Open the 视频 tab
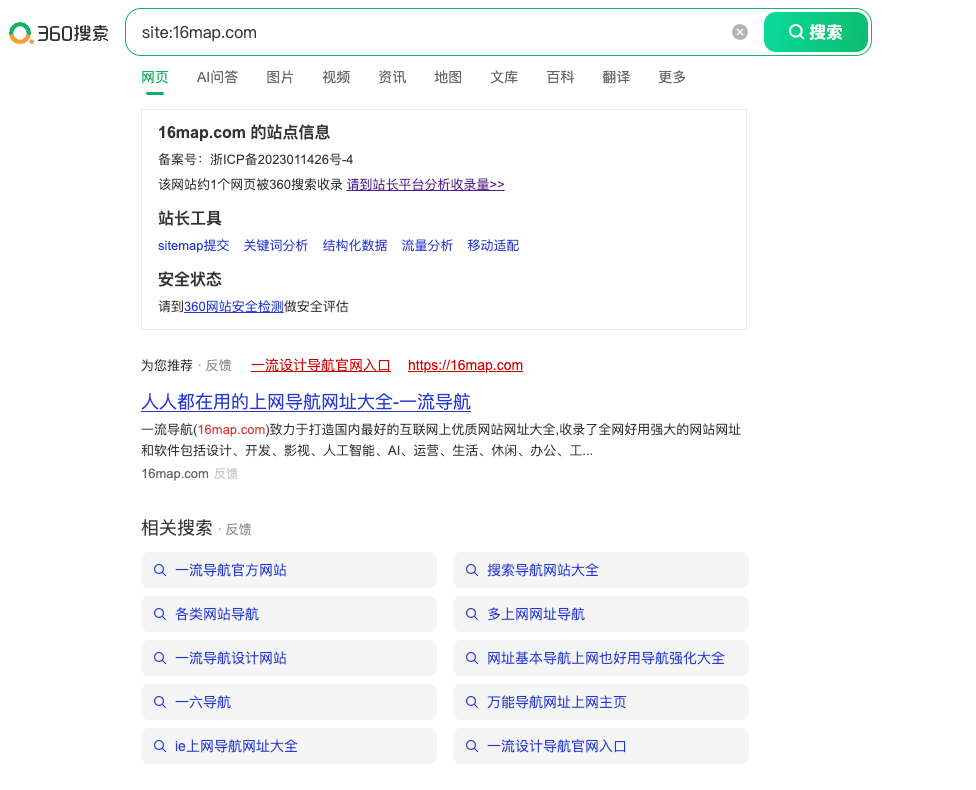 (x=336, y=77)
